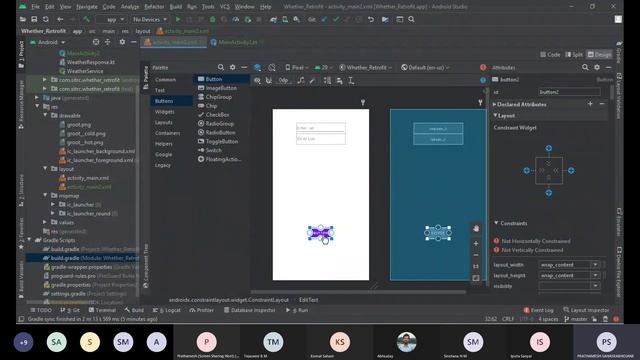Image resolution: width=640 pixels, height=360 pixels.
Task: Click the Sync/refresh toolbar icon
Action: coord(46,19)
